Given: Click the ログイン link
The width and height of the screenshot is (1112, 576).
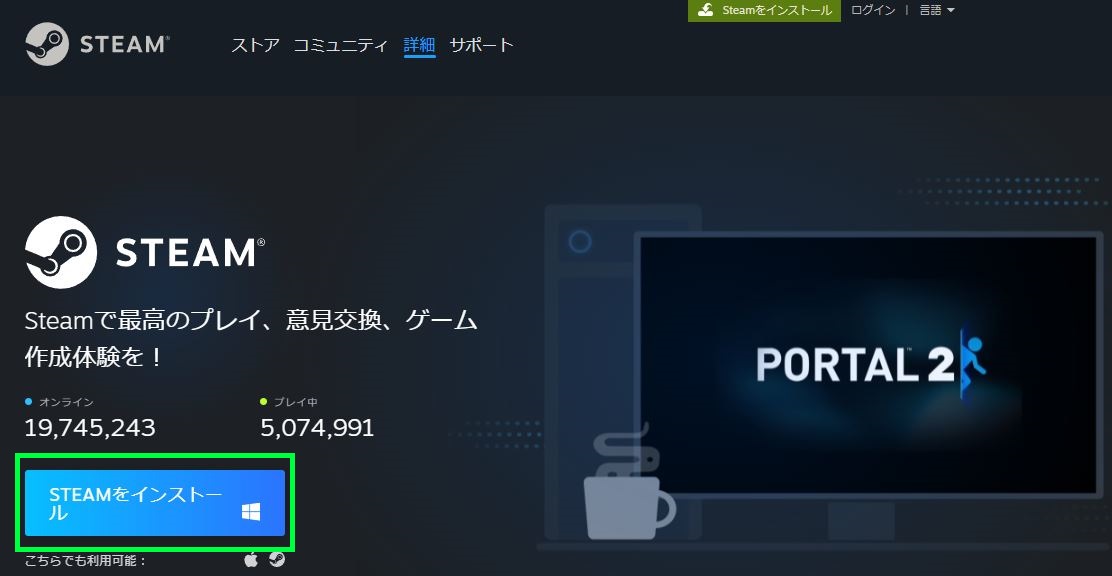Looking at the screenshot, I should (873, 10).
